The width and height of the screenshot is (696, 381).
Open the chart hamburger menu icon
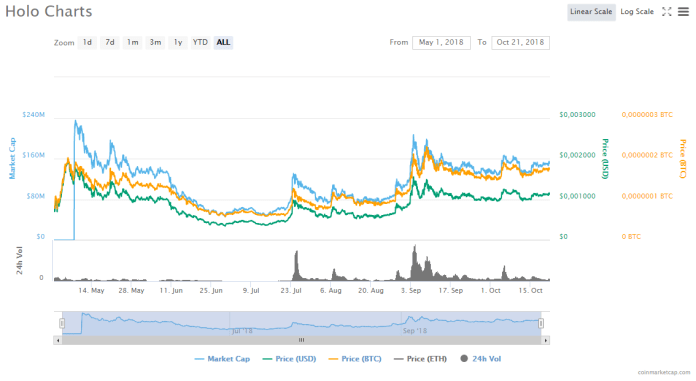[683, 12]
